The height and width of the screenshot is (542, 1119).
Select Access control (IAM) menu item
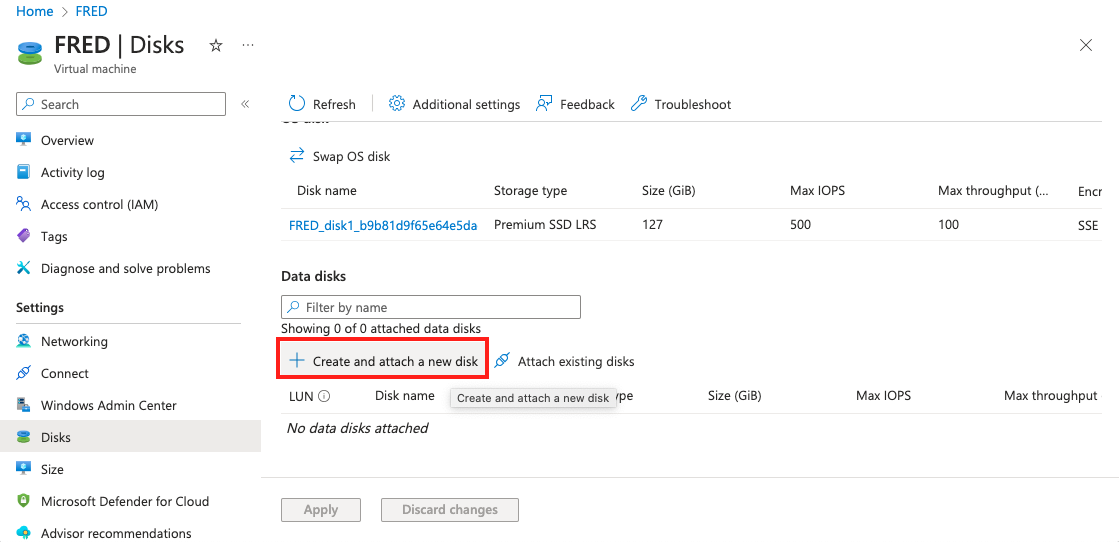point(99,204)
